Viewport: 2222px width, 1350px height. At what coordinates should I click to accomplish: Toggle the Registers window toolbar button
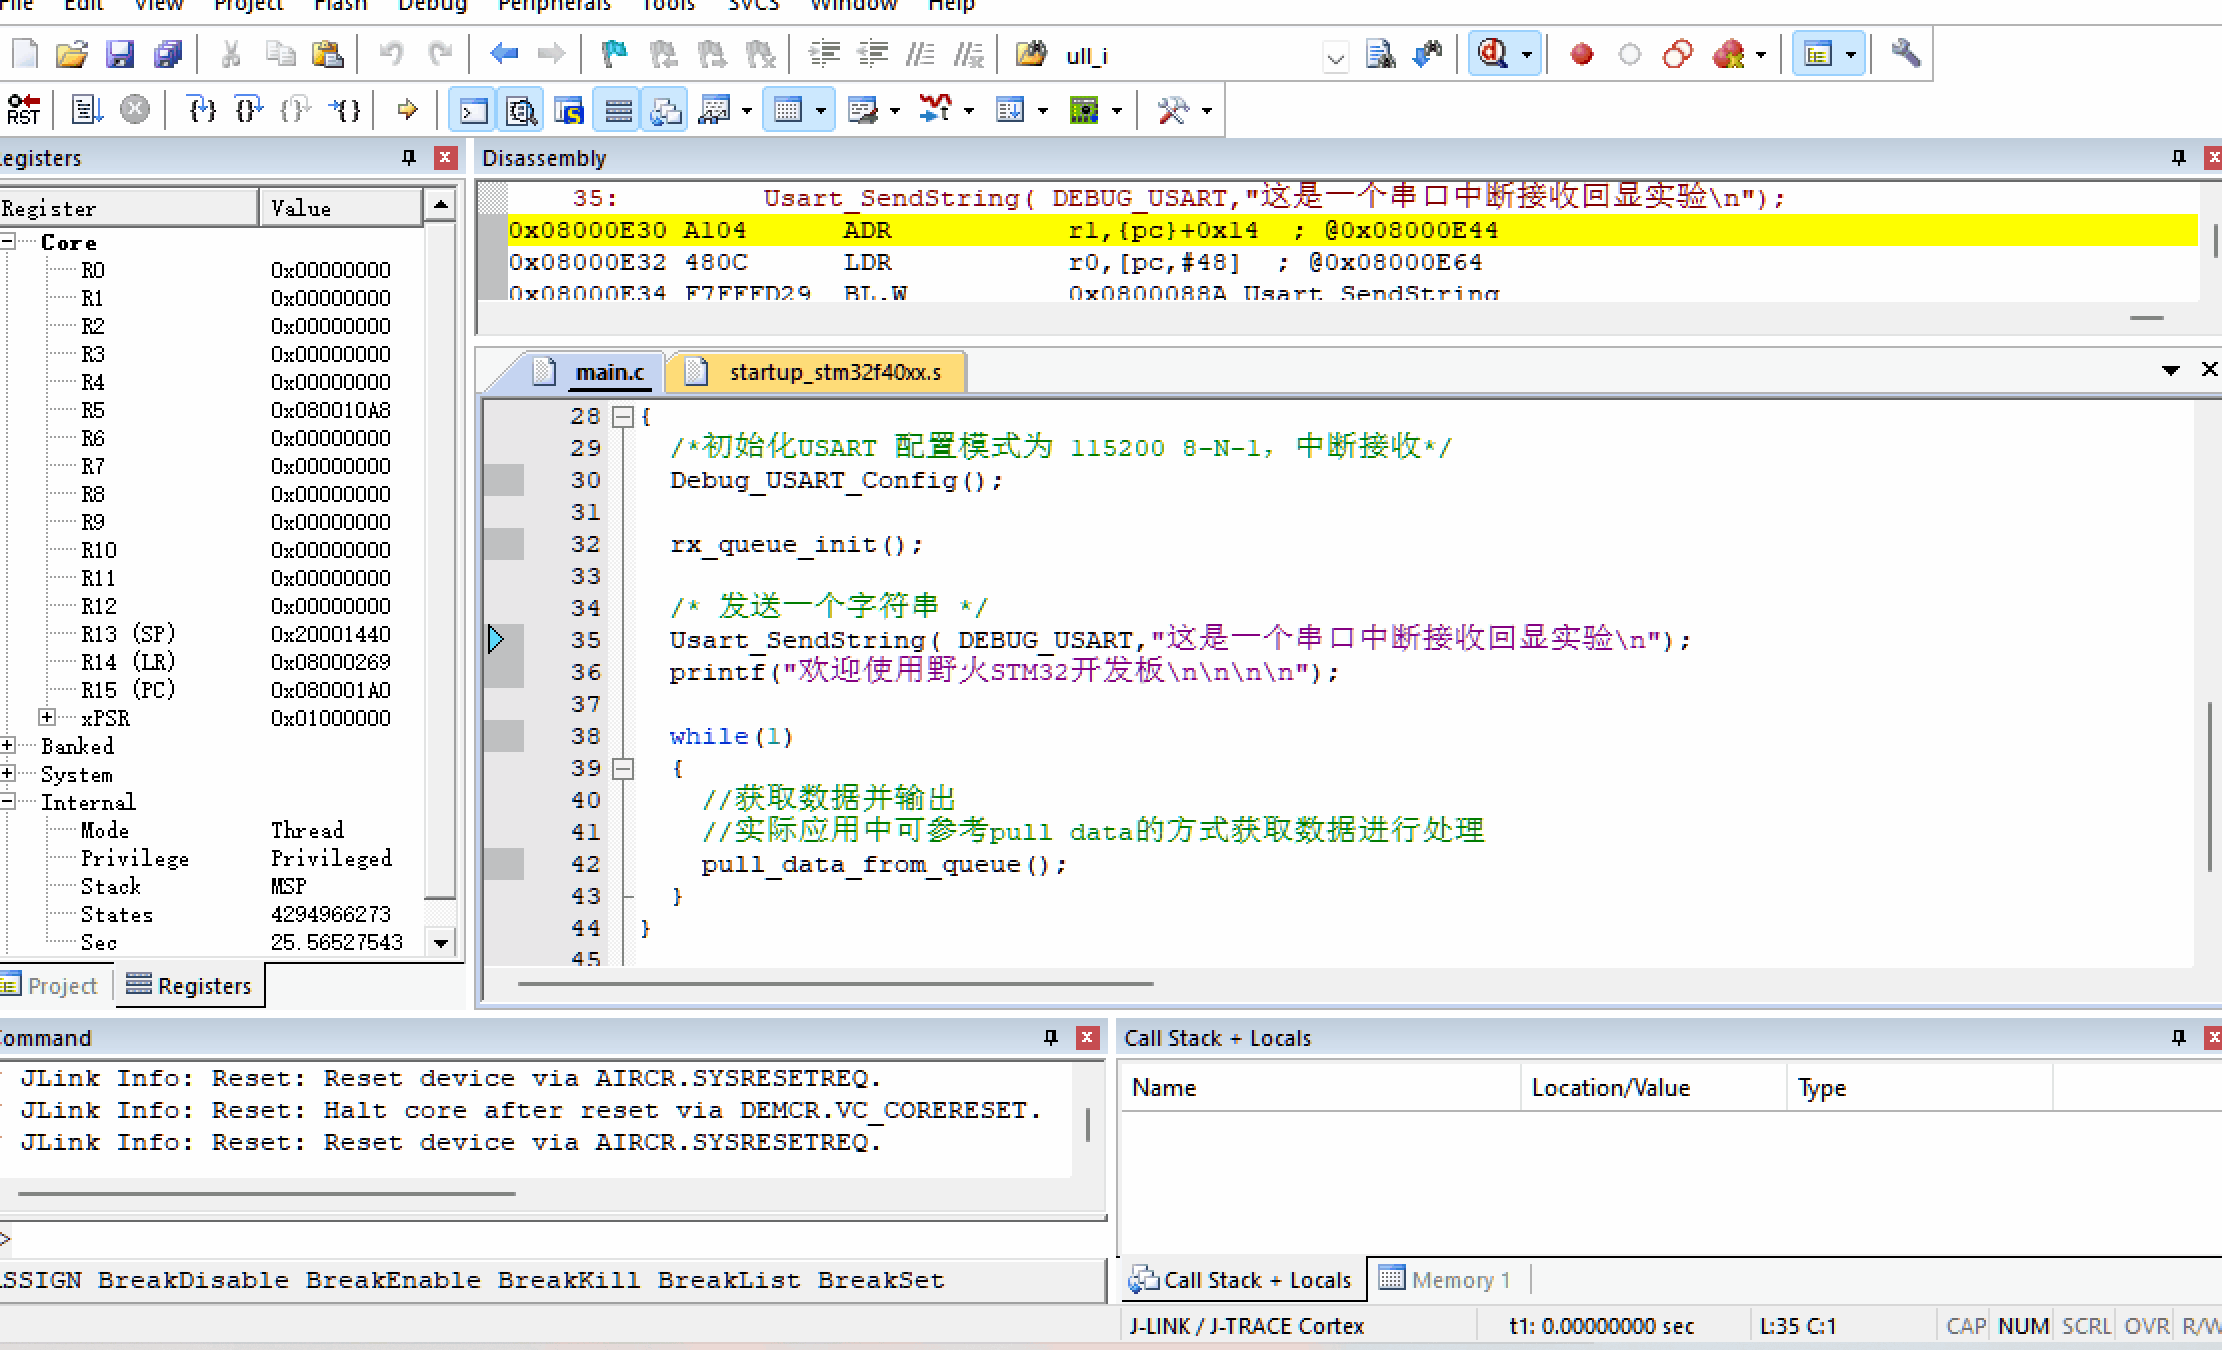(618, 109)
